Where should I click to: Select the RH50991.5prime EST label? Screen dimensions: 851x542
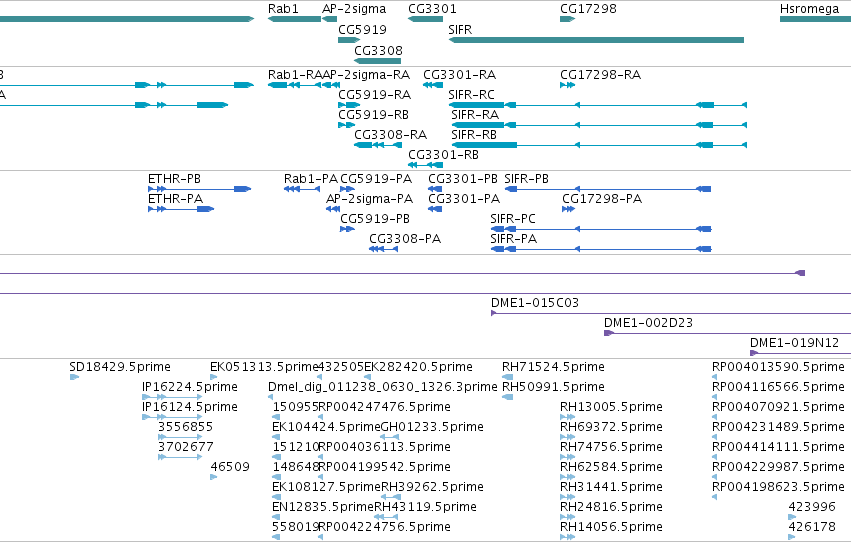click(x=553, y=387)
